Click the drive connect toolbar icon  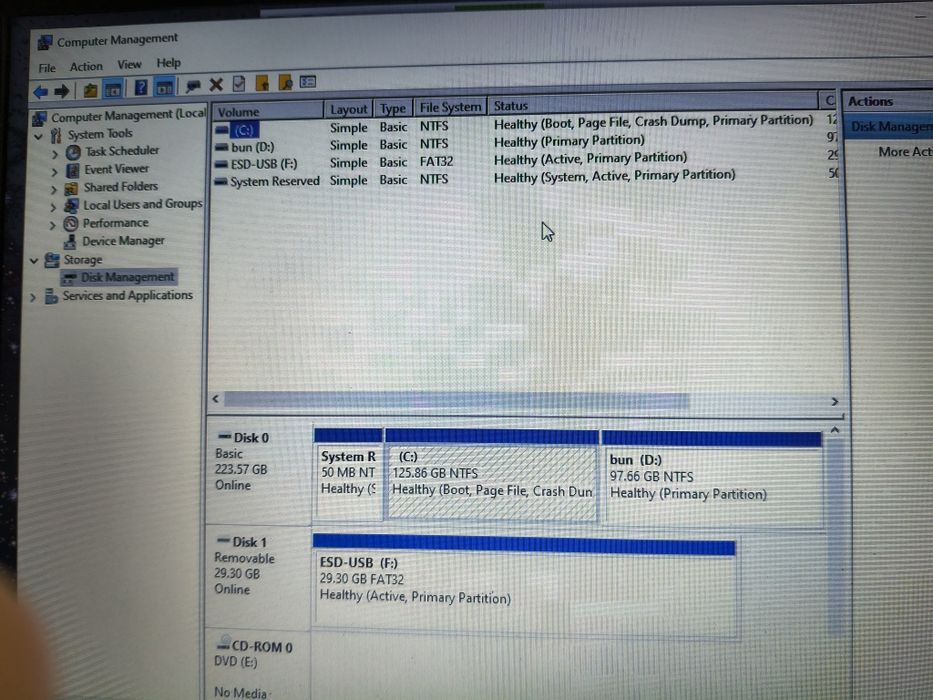(x=193, y=86)
